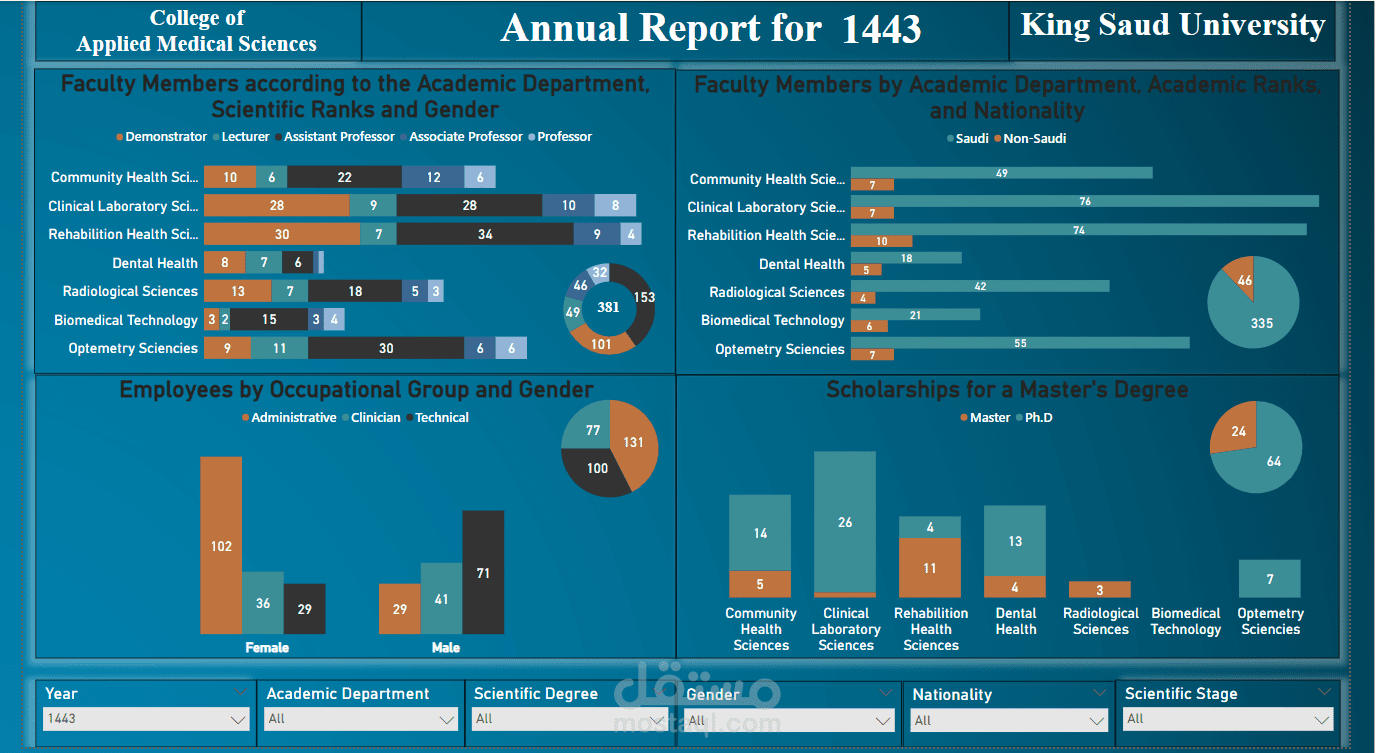Viewport: 1395px width, 753px height.
Task: Open the Scientific Degree slicer dropdown
Action: pyautogui.click(x=572, y=719)
